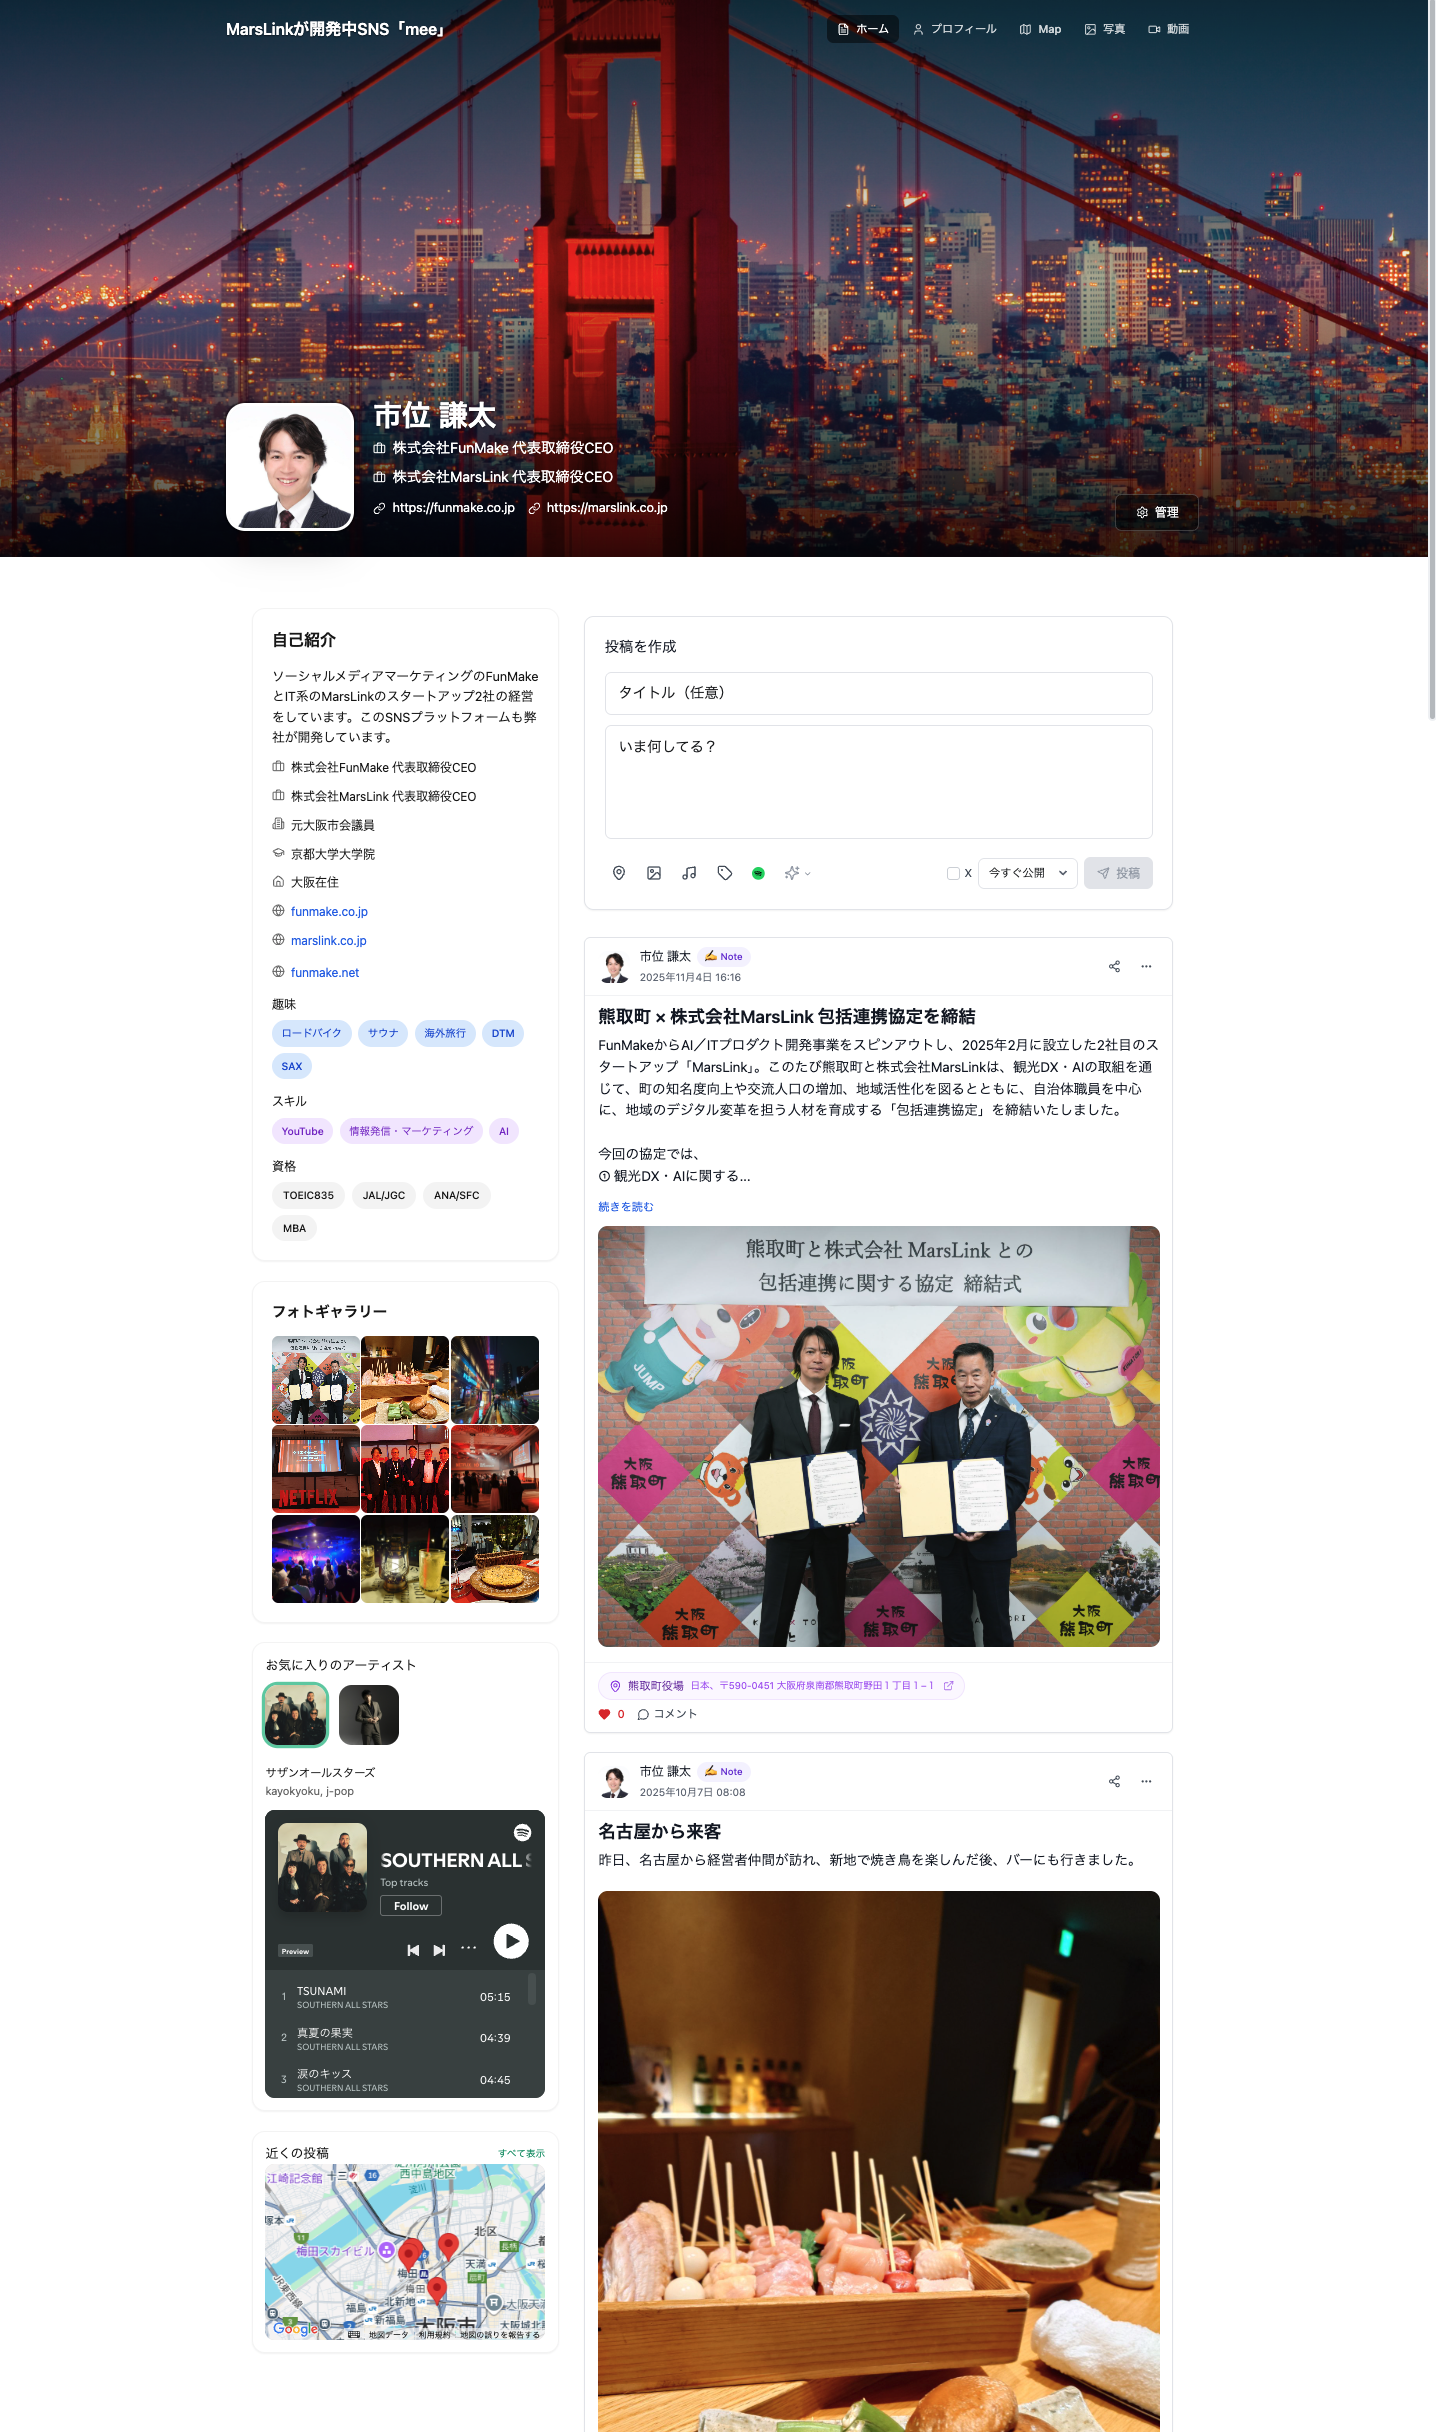Click Follow in the Spotify player
Screen dimensions: 1436x2432
point(411,1906)
